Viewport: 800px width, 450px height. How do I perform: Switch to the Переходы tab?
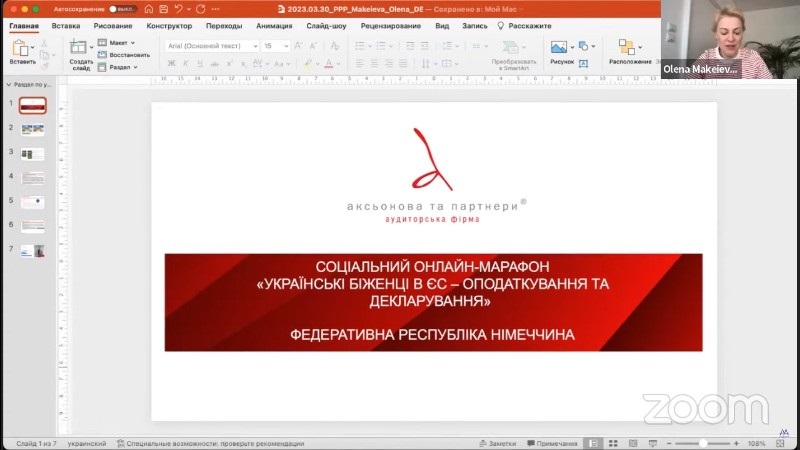pos(224,26)
